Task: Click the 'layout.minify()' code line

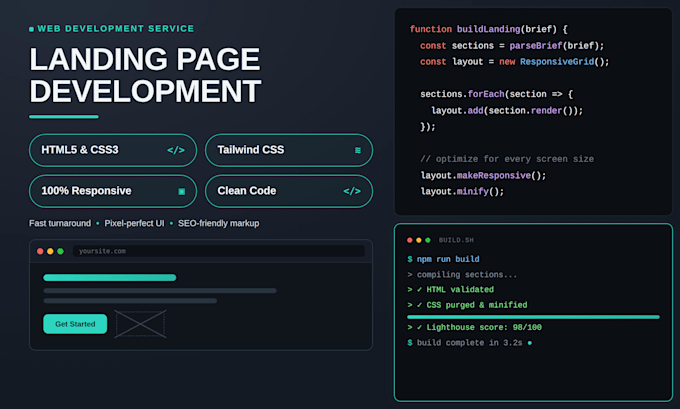Action: point(462,191)
